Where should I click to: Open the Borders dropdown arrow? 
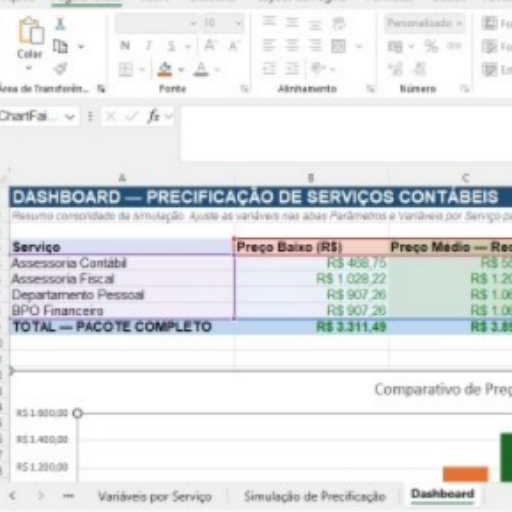(x=142, y=70)
